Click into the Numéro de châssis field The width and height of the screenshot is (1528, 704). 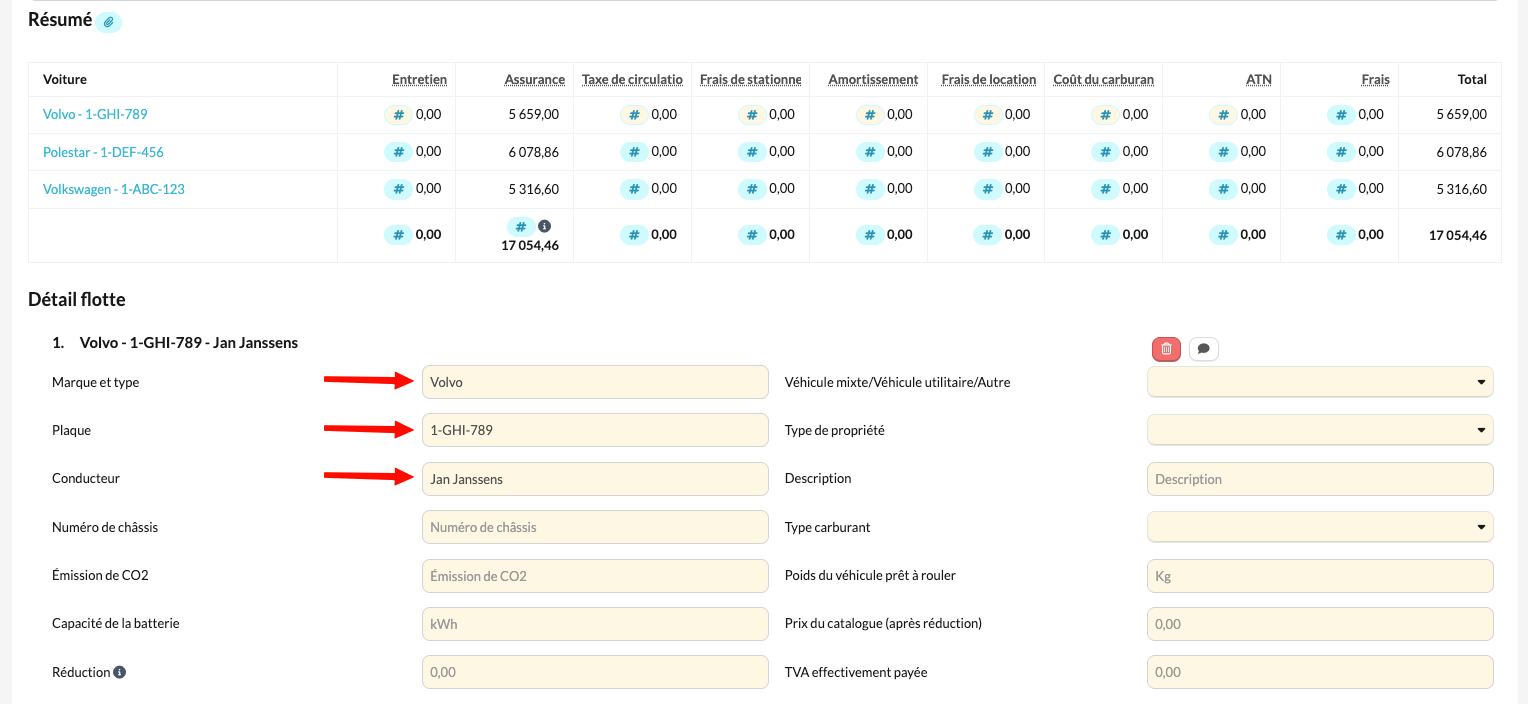click(595, 527)
